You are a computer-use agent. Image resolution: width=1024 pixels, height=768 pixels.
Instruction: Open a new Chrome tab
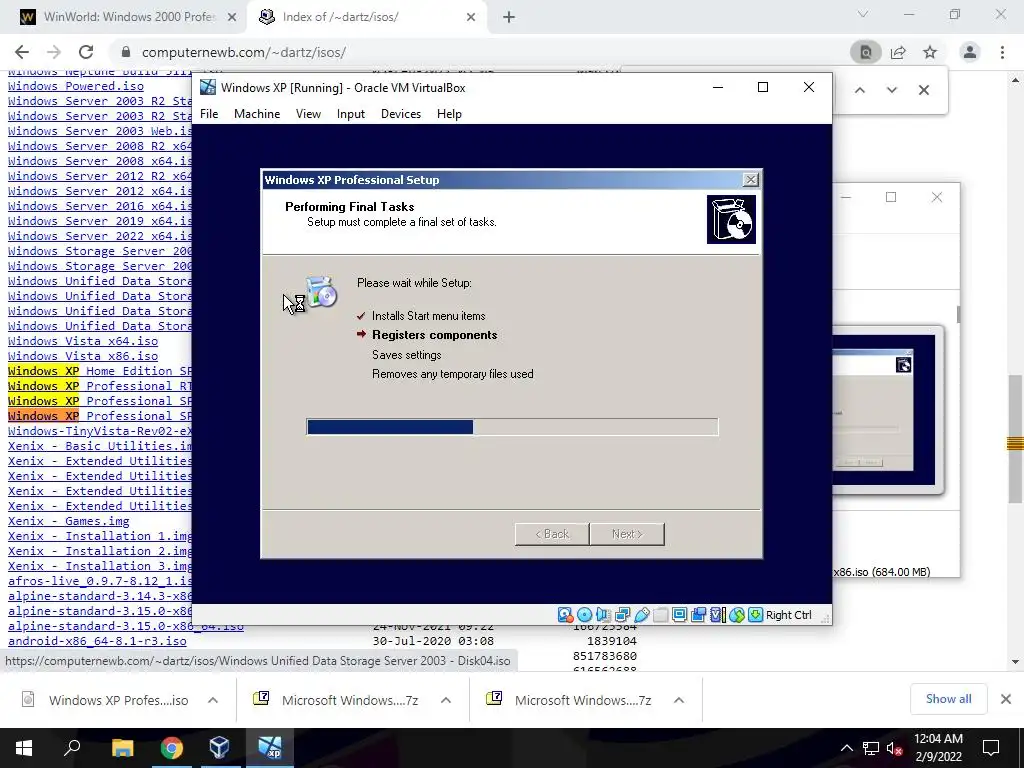point(509,17)
